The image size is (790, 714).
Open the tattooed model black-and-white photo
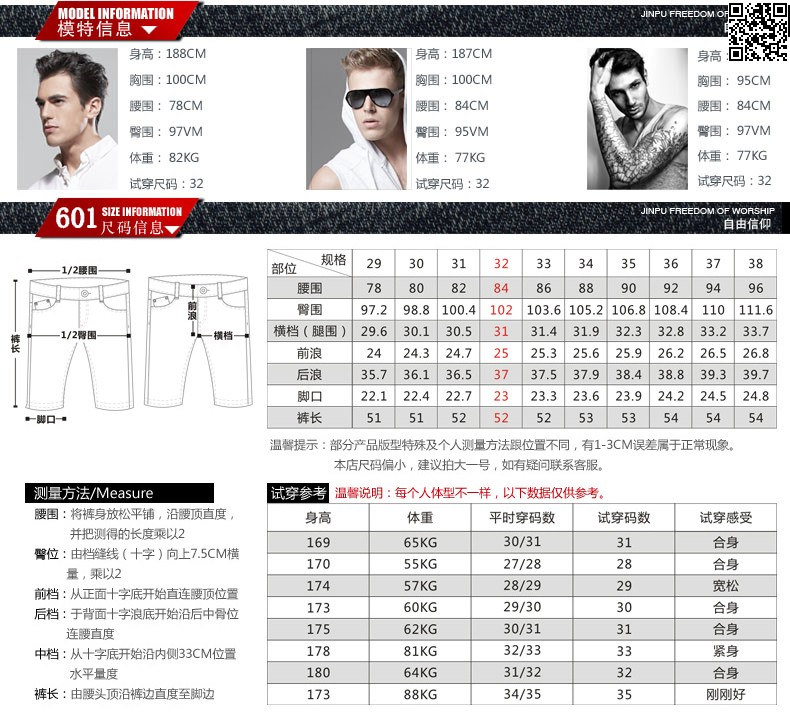pyautogui.click(x=637, y=119)
